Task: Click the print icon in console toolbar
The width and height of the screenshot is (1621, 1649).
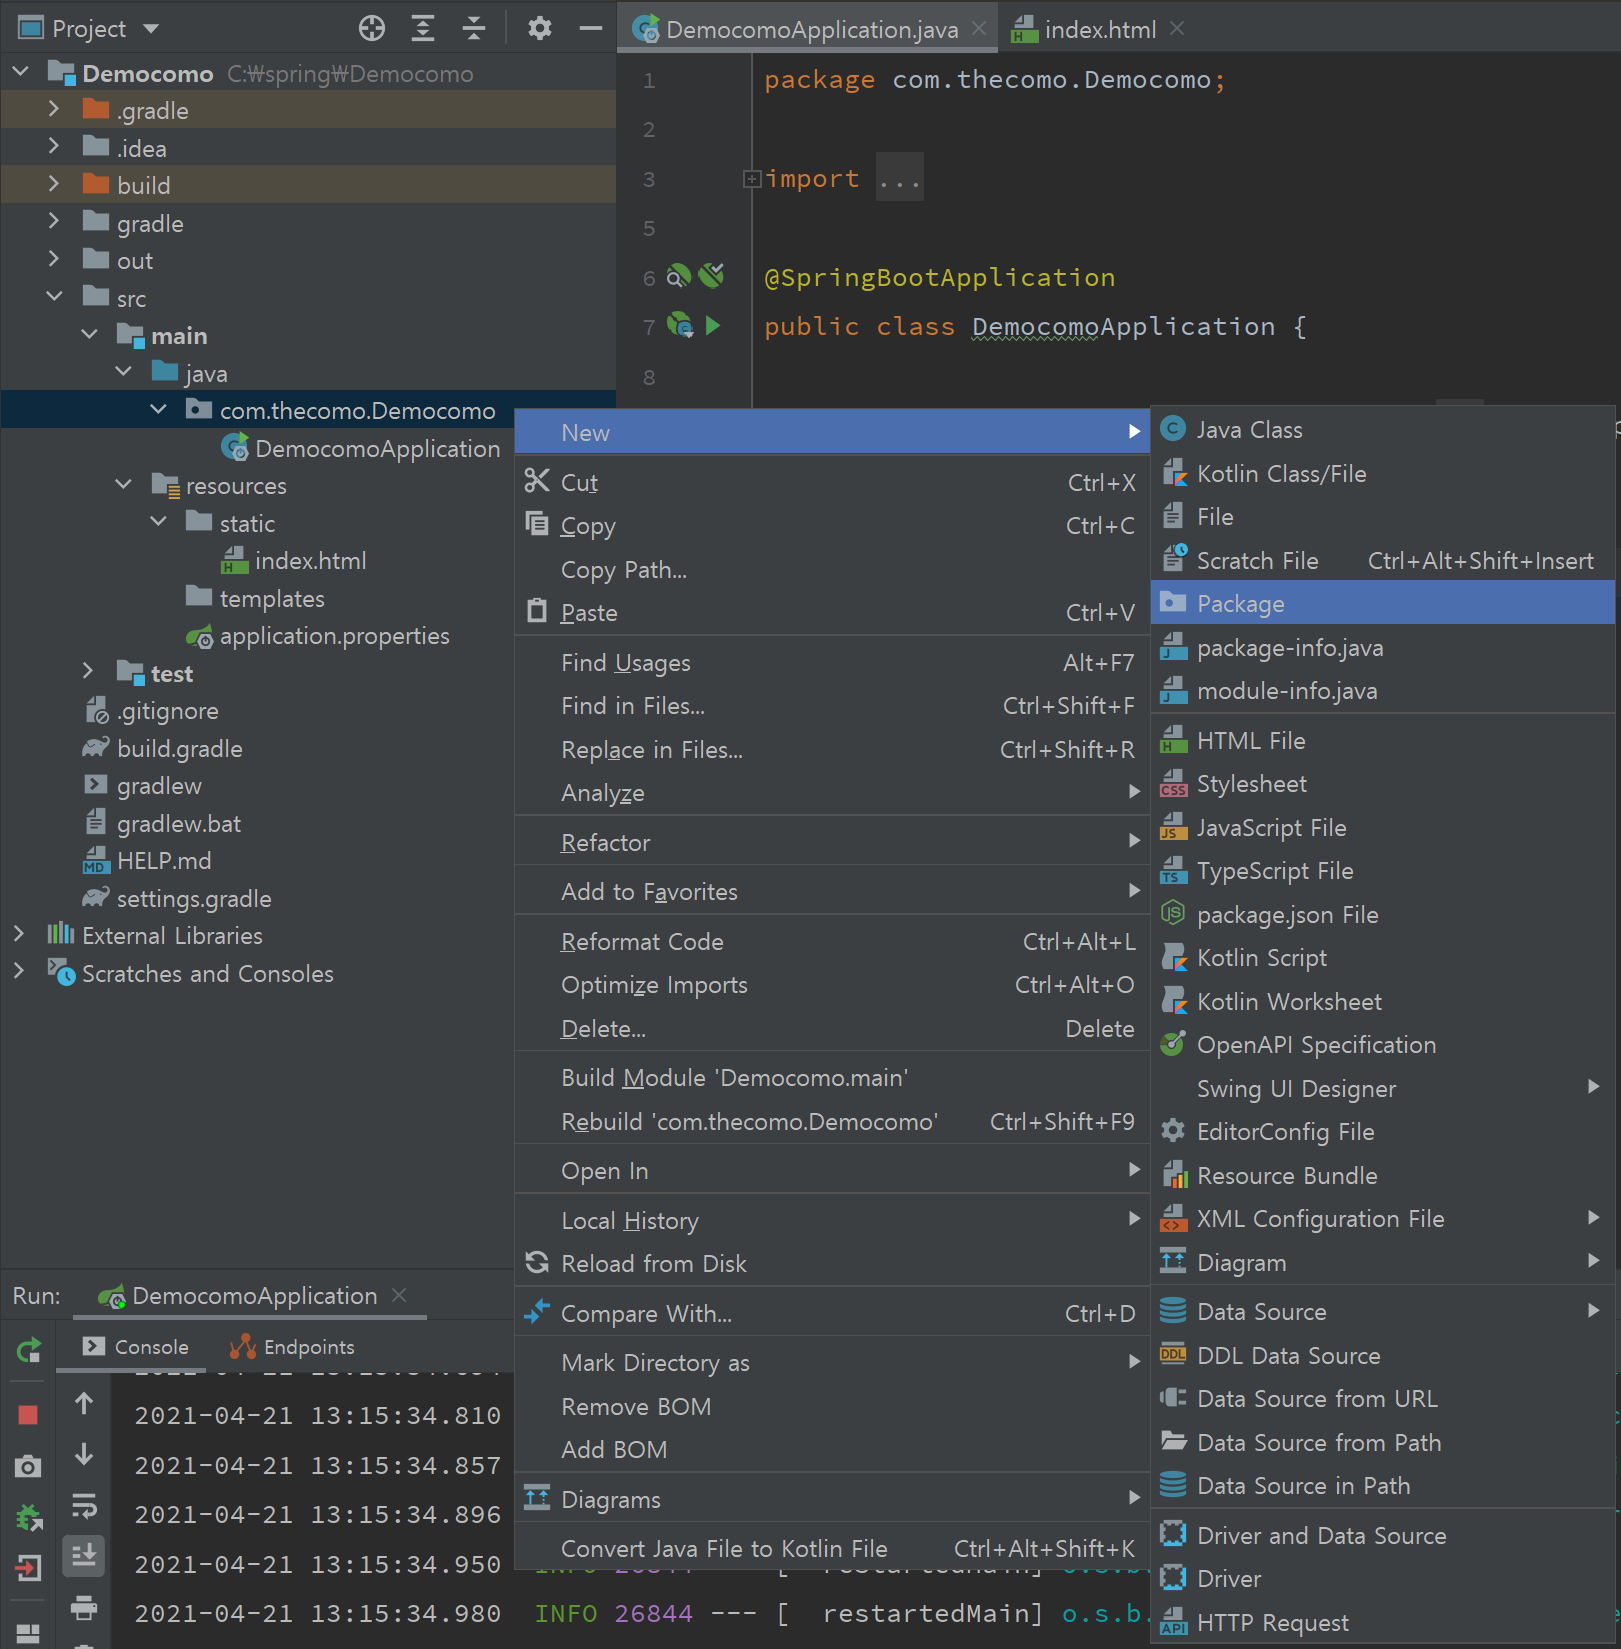Action: coord(84,1607)
